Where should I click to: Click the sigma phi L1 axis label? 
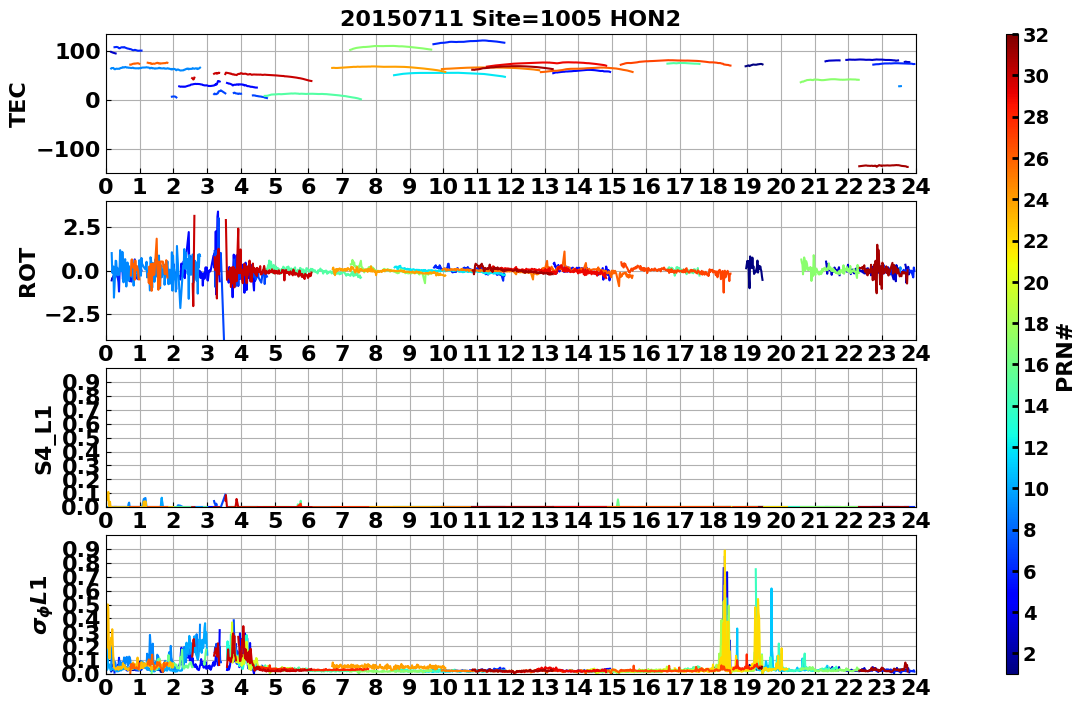click(x=42, y=605)
